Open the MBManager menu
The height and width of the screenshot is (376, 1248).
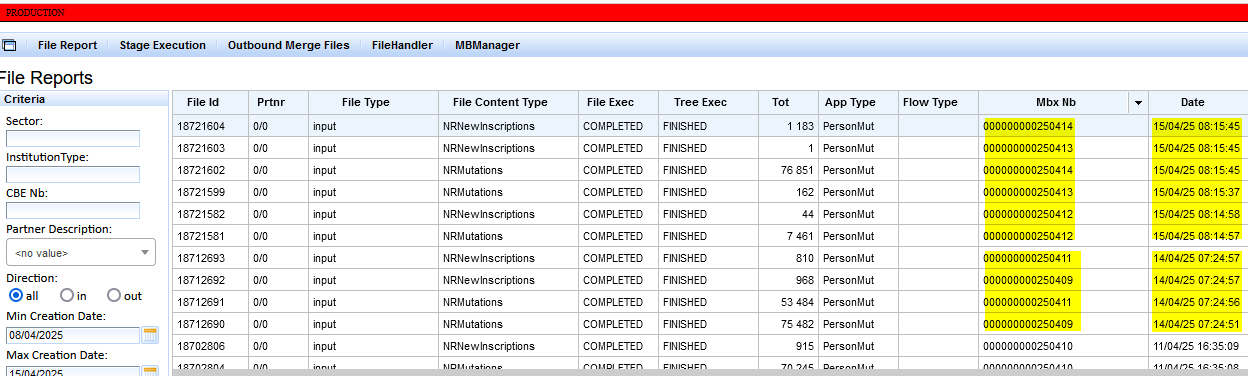[x=487, y=45]
